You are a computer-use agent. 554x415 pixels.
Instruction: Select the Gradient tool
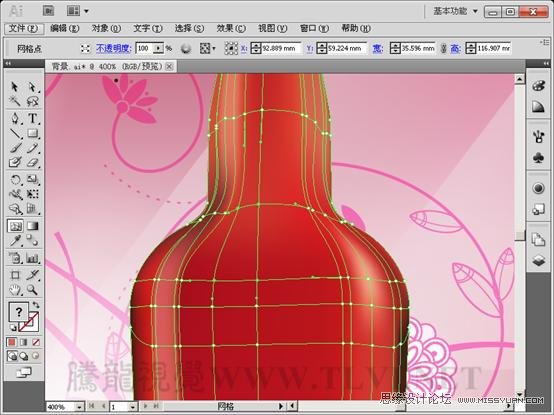(x=32, y=226)
